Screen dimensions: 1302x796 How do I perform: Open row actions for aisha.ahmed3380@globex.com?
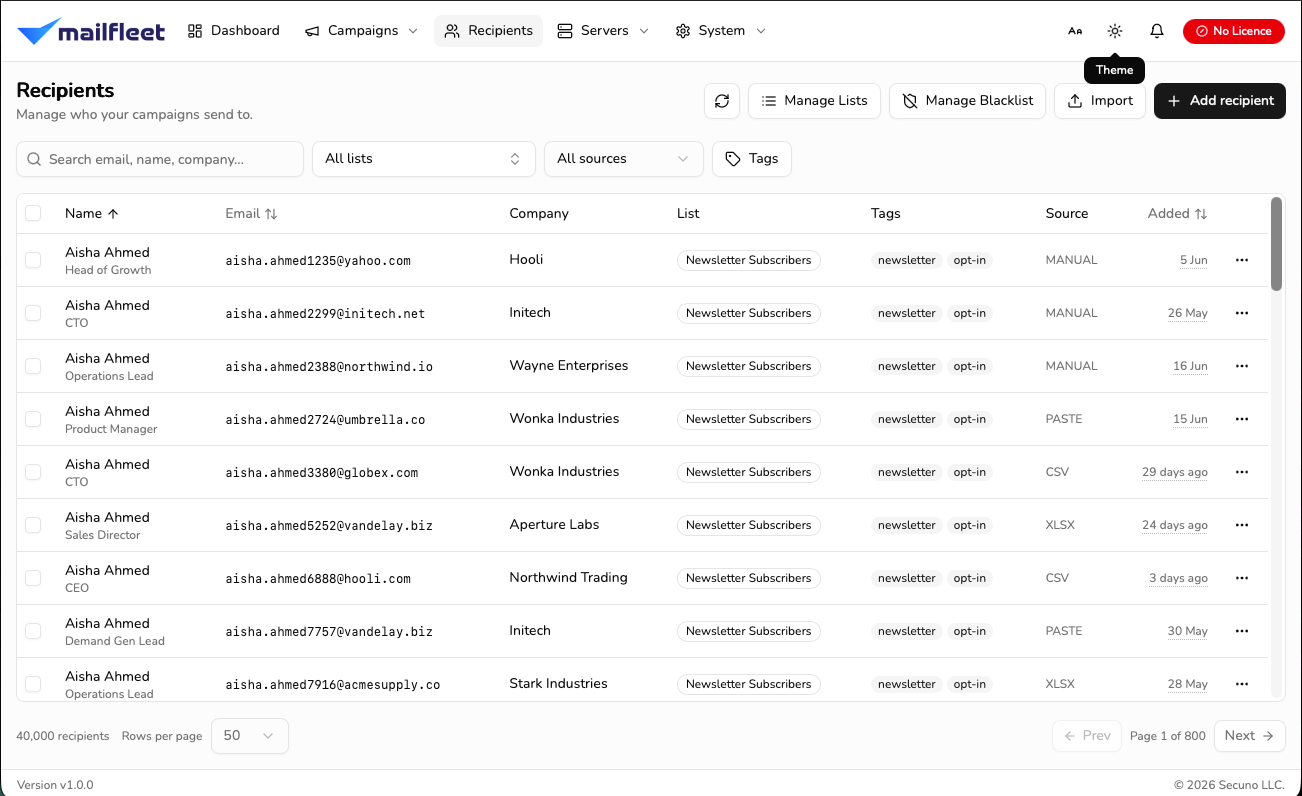pyautogui.click(x=1242, y=472)
